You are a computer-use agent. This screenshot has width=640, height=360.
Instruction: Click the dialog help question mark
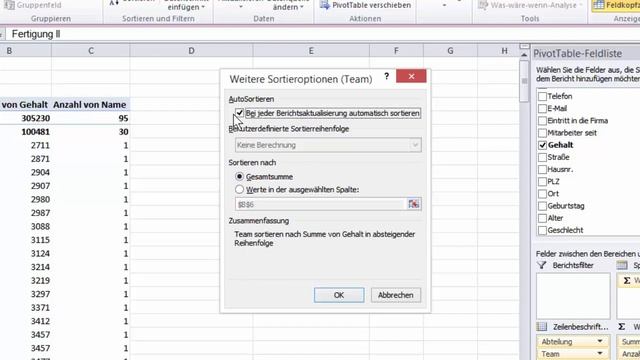386,76
